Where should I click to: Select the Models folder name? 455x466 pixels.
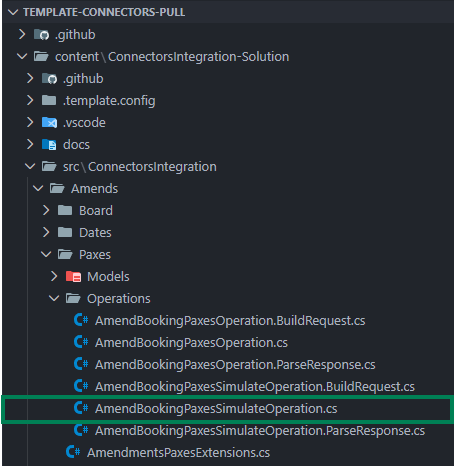click(x=108, y=277)
